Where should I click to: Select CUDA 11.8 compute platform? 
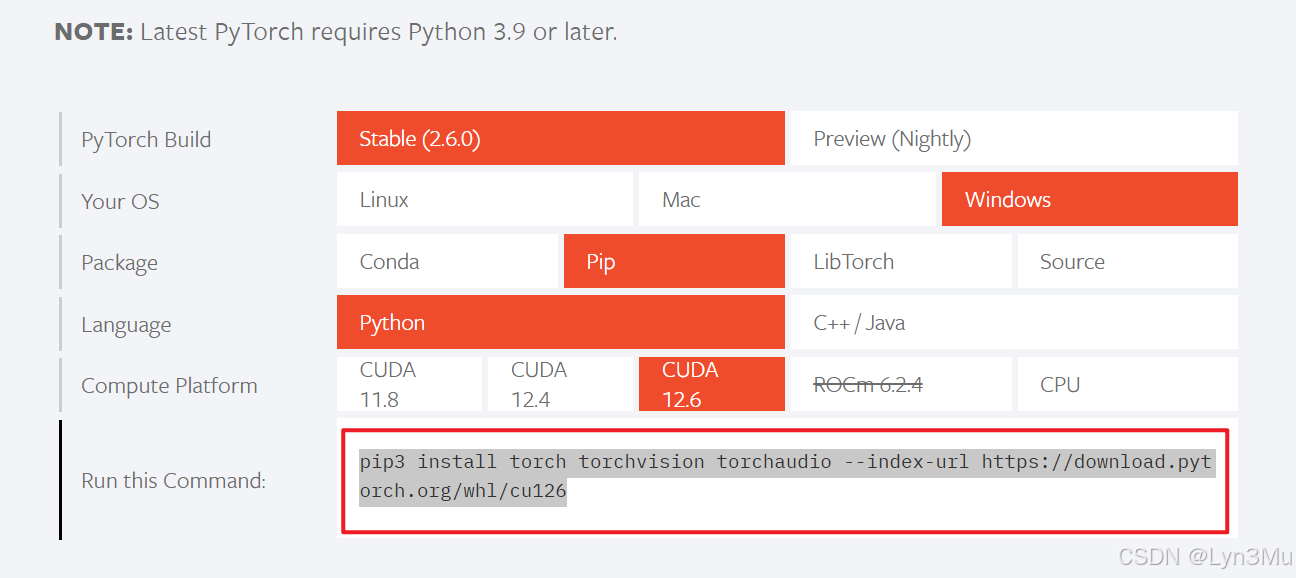click(409, 383)
